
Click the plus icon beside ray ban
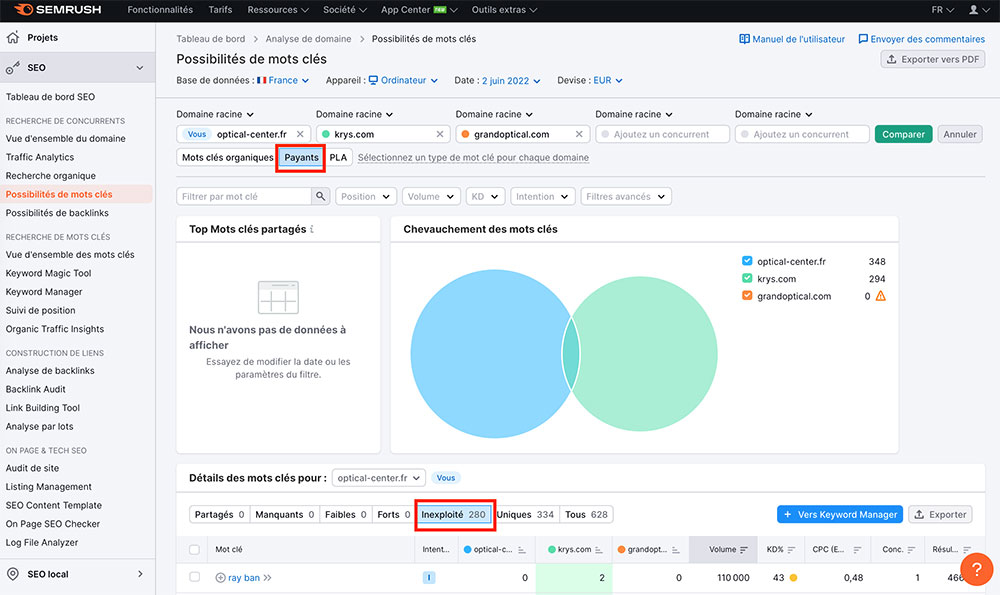click(220, 578)
